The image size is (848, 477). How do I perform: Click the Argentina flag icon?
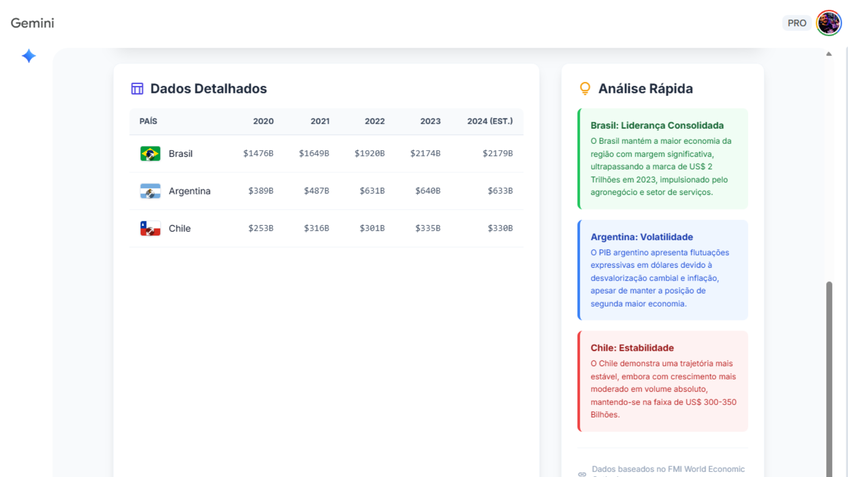(150, 191)
